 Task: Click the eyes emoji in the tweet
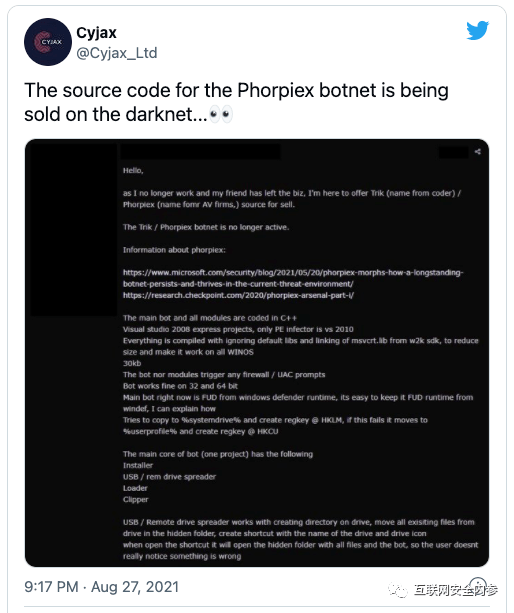click(x=220, y=115)
